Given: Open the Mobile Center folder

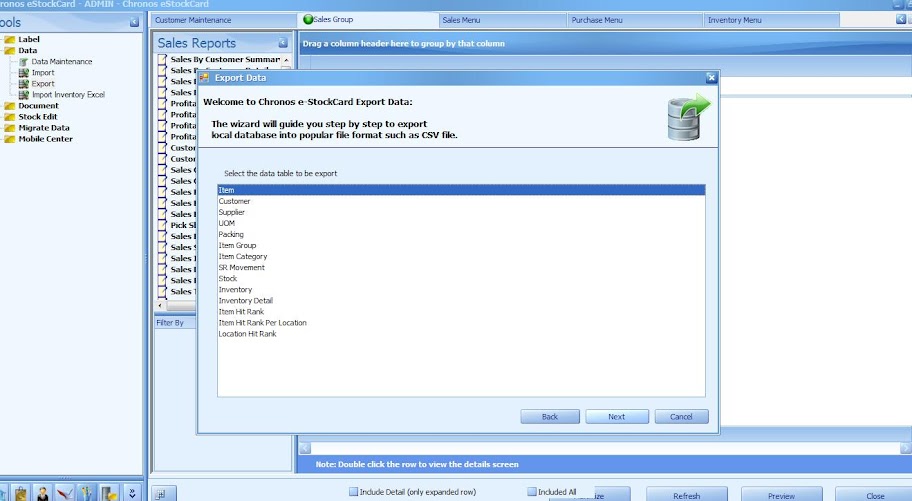Looking at the screenshot, I should pos(45,139).
